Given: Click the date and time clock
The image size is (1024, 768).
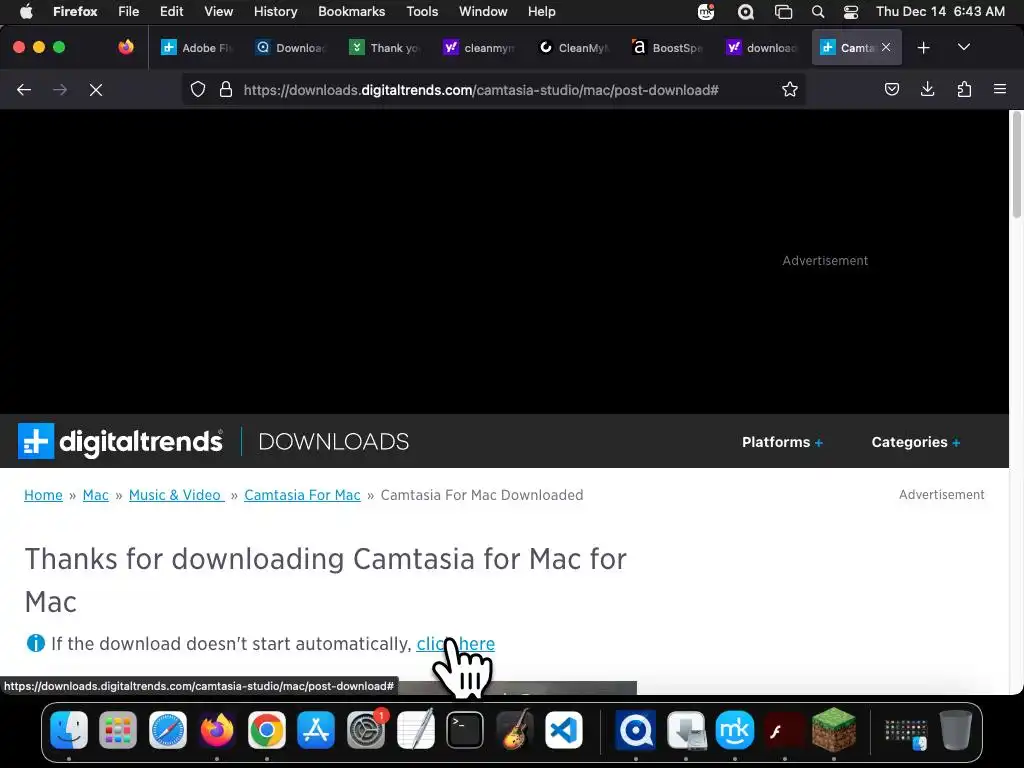Looking at the screenshot, I should (940, 11).
